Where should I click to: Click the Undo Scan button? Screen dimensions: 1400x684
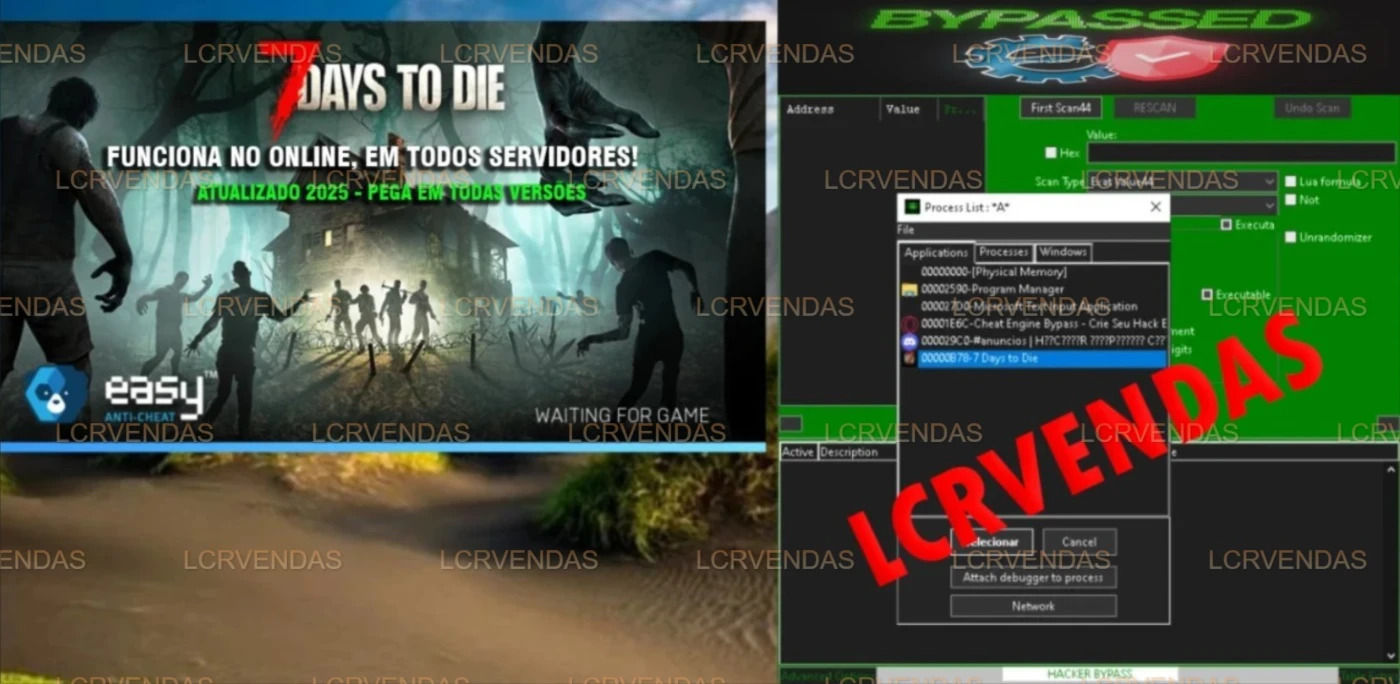[x=1312, y=108]
